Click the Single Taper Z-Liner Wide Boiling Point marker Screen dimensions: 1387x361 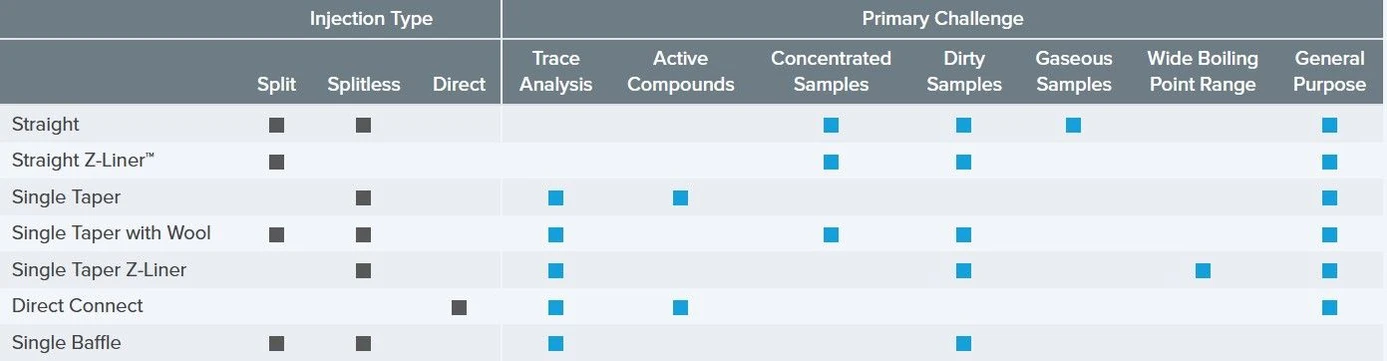pos(1203,270)
